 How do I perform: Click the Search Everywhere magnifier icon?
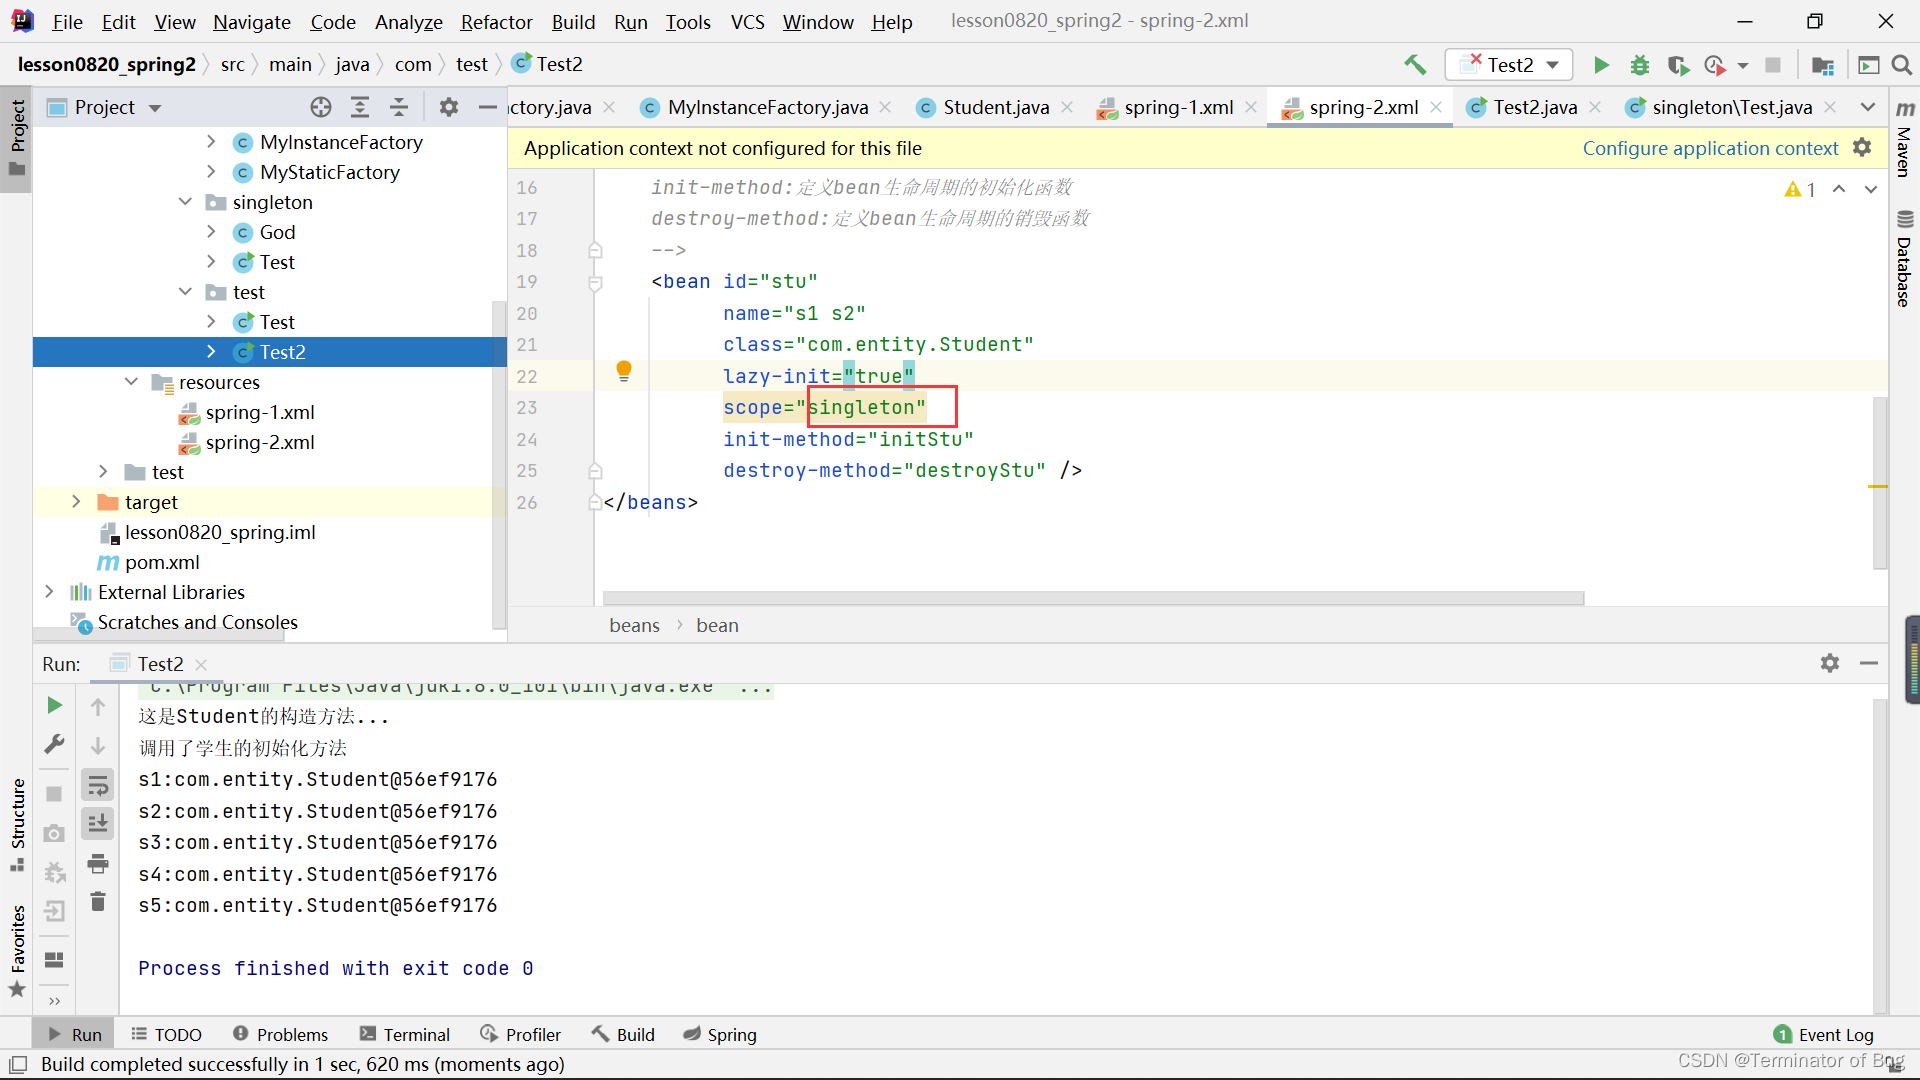pyautogui.click(x=1902, y=65)
